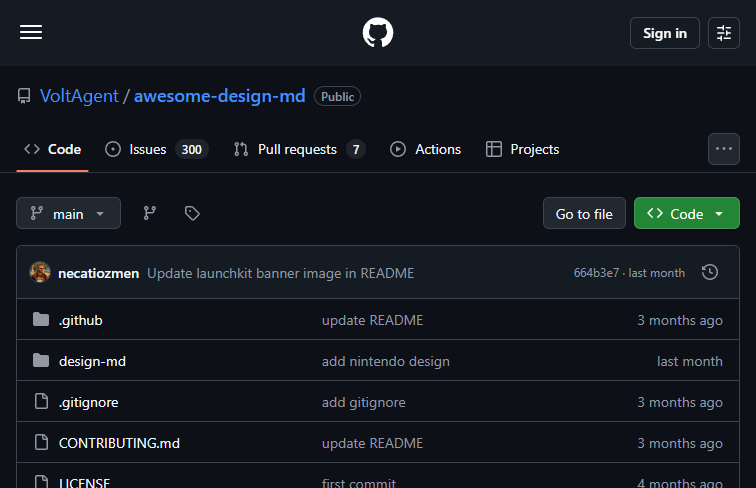Open the 'add gitignore' commit message
This screenshot has width=756, height=488.
[x=364, y=402]
